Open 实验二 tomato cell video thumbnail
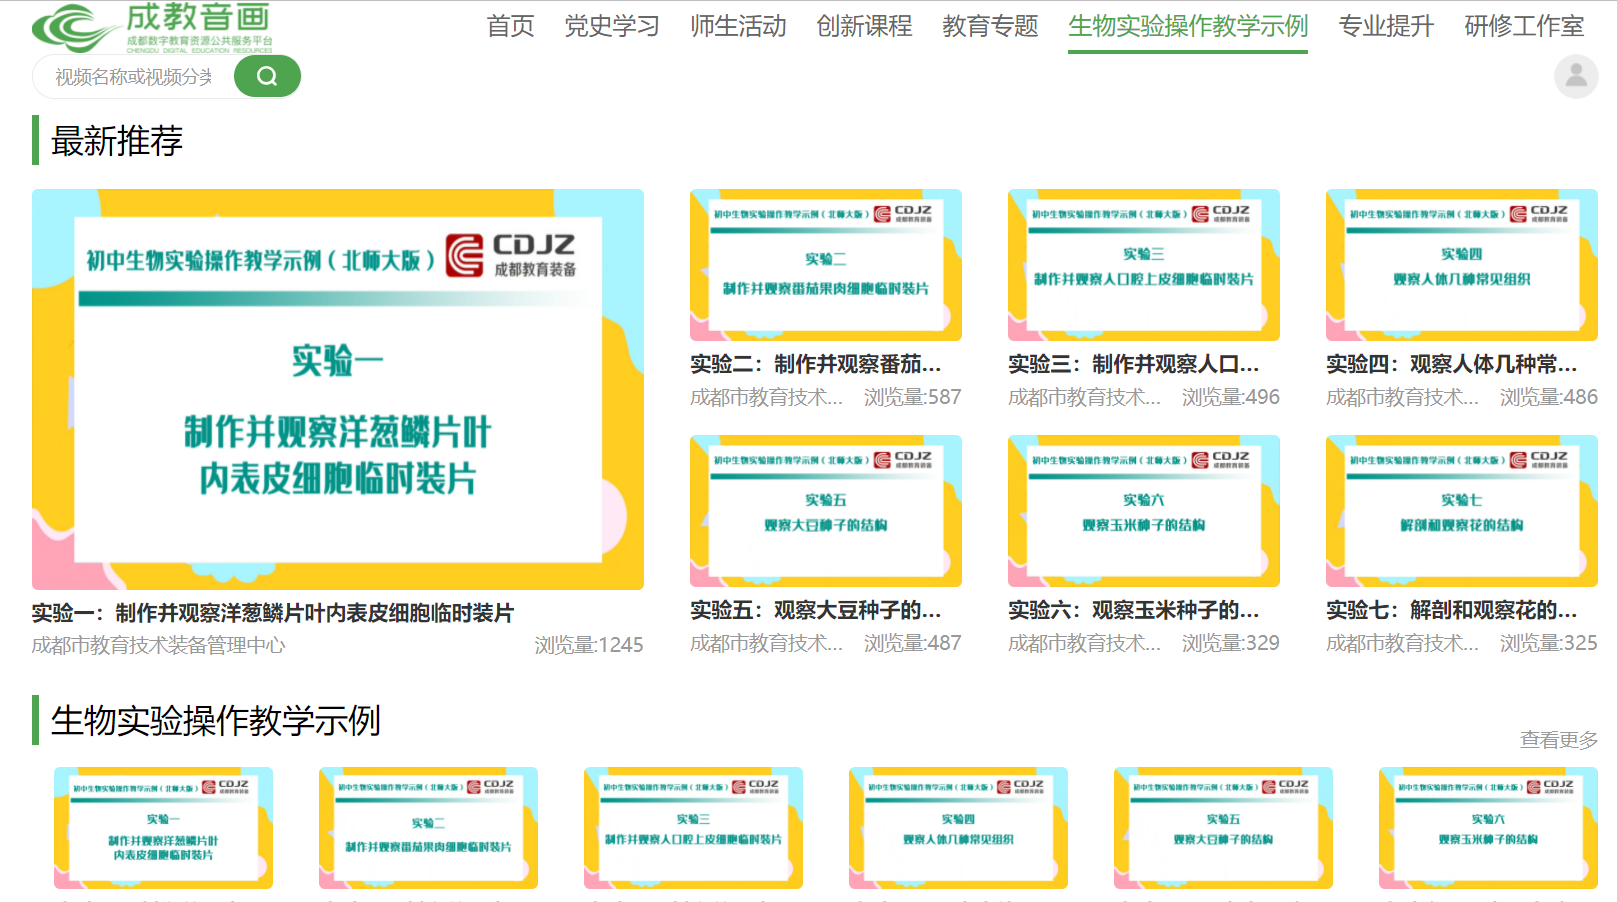The height and width of the screenshot is (902, 1617). pyautogui.click(x=825, y=265)
